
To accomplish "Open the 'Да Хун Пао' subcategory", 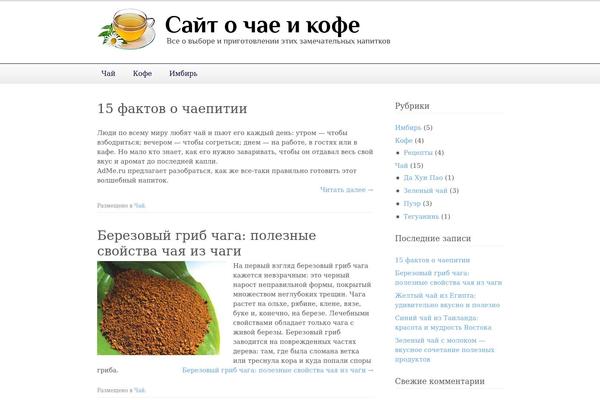I will click(423, 178).
